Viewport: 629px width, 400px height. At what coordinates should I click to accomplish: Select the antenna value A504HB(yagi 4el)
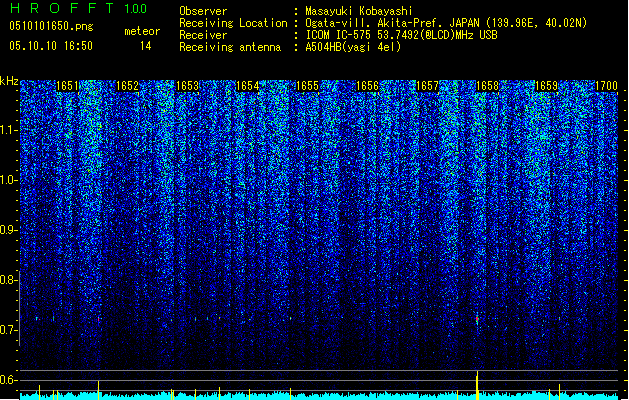(x=353, y=47)
